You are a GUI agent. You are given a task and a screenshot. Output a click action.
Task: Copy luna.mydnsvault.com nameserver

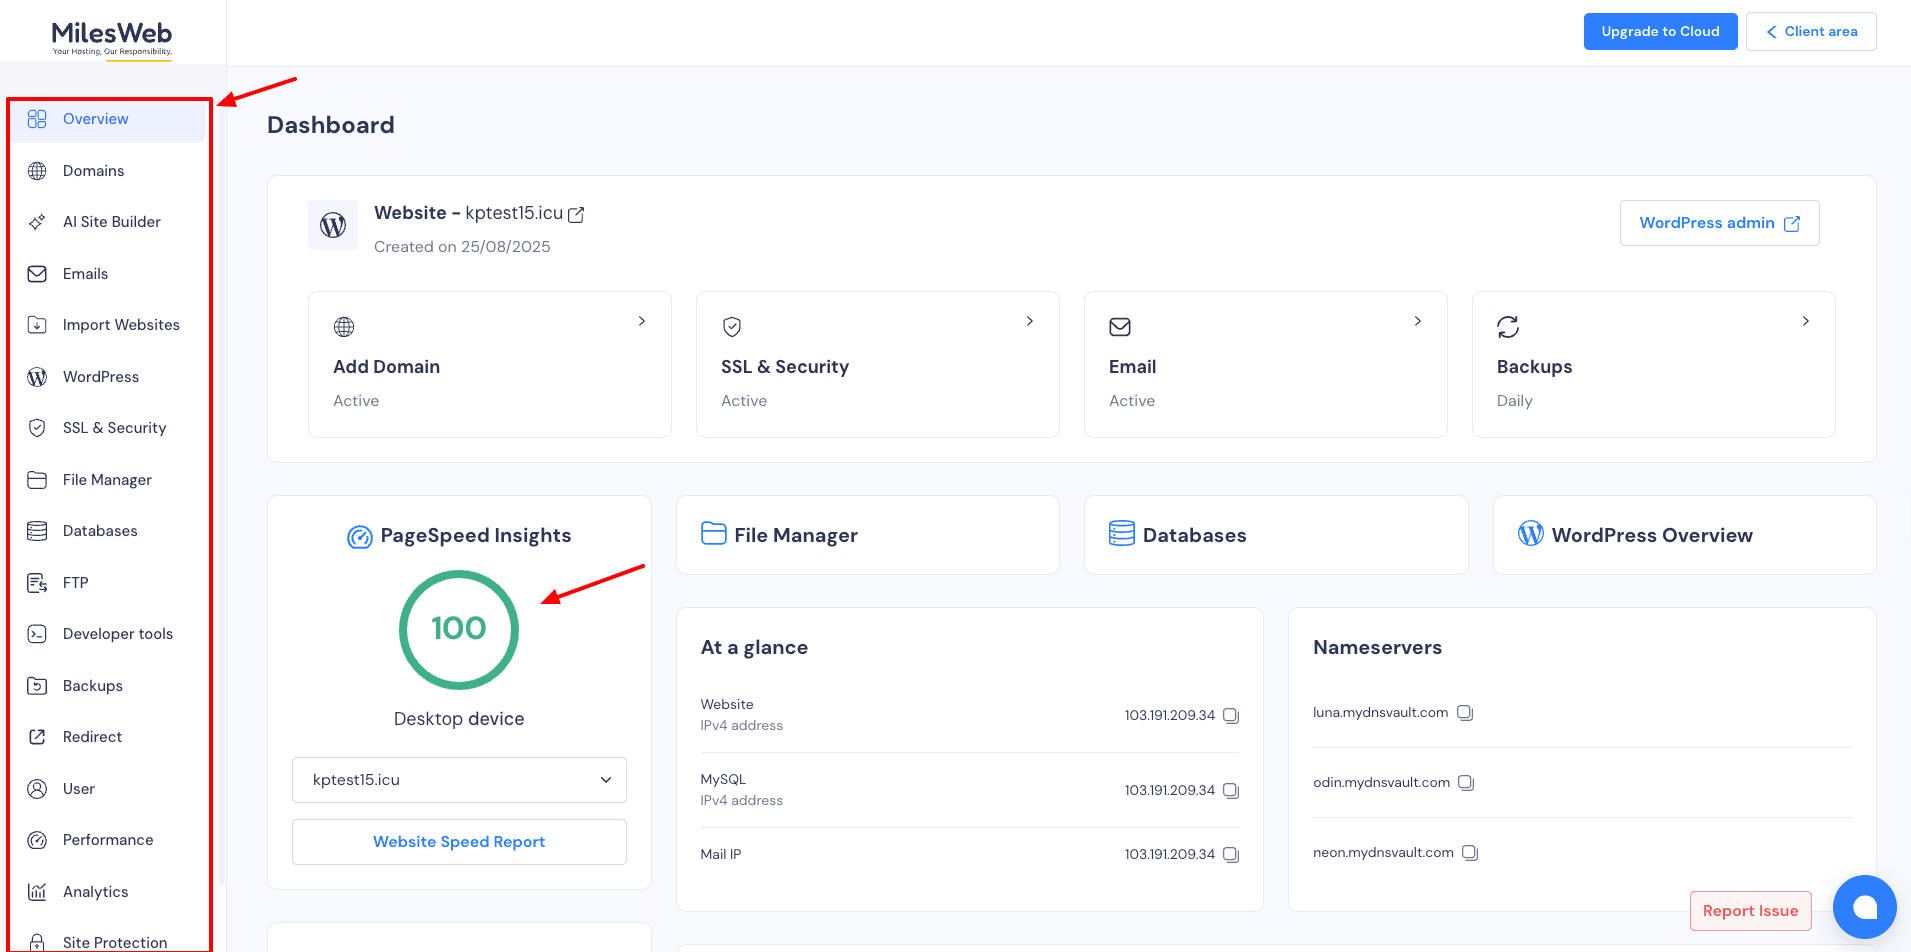(x=1465, y=713)
